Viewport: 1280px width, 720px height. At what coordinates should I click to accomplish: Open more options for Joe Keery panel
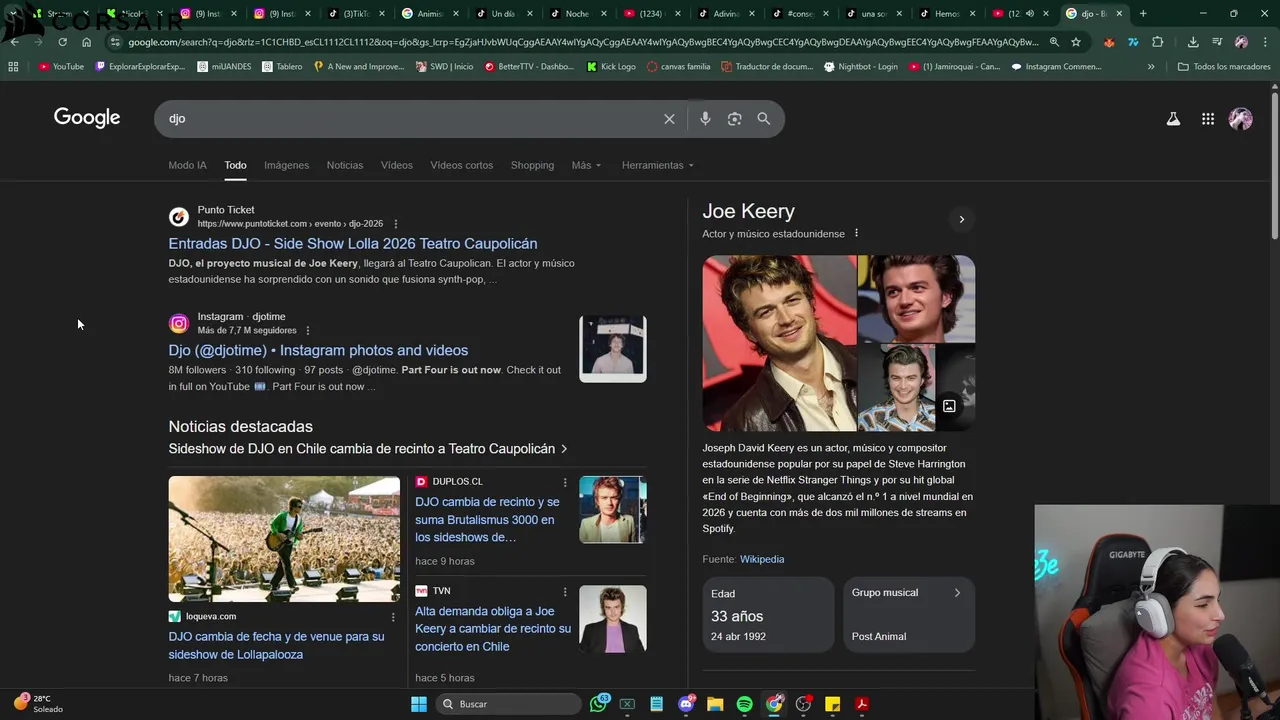(856, 234)
